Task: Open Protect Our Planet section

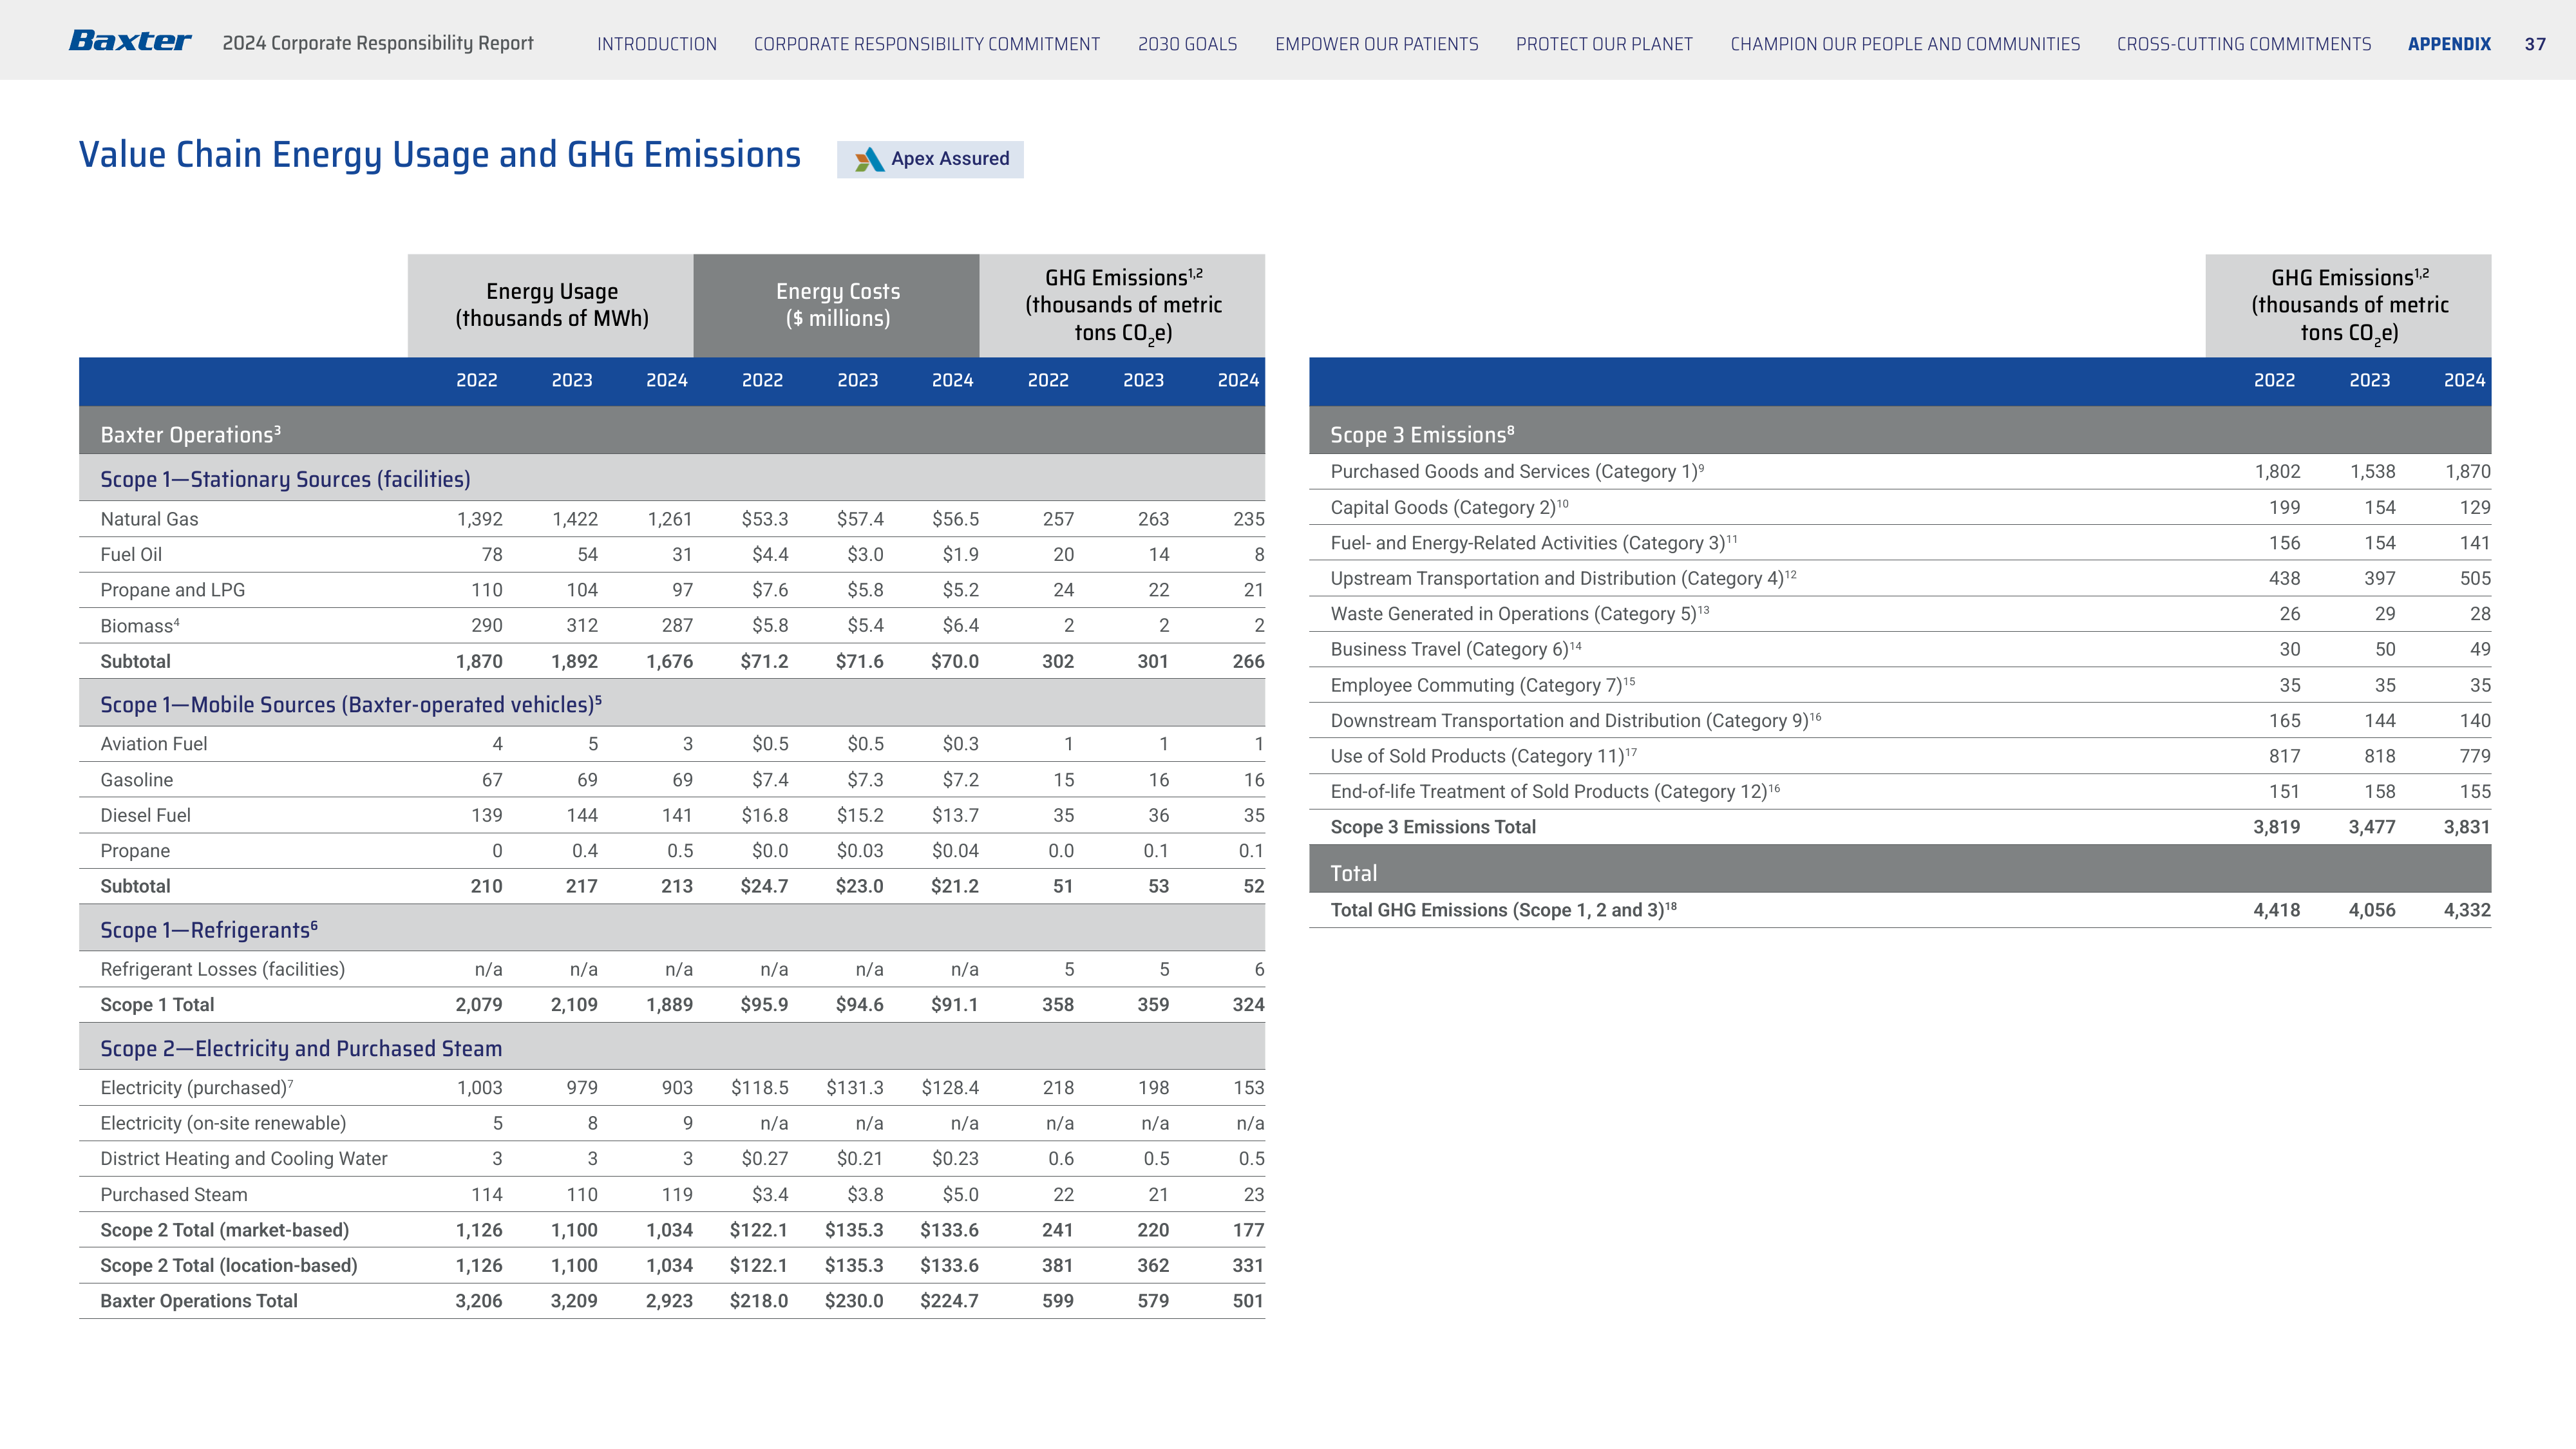Action: 1604,44
